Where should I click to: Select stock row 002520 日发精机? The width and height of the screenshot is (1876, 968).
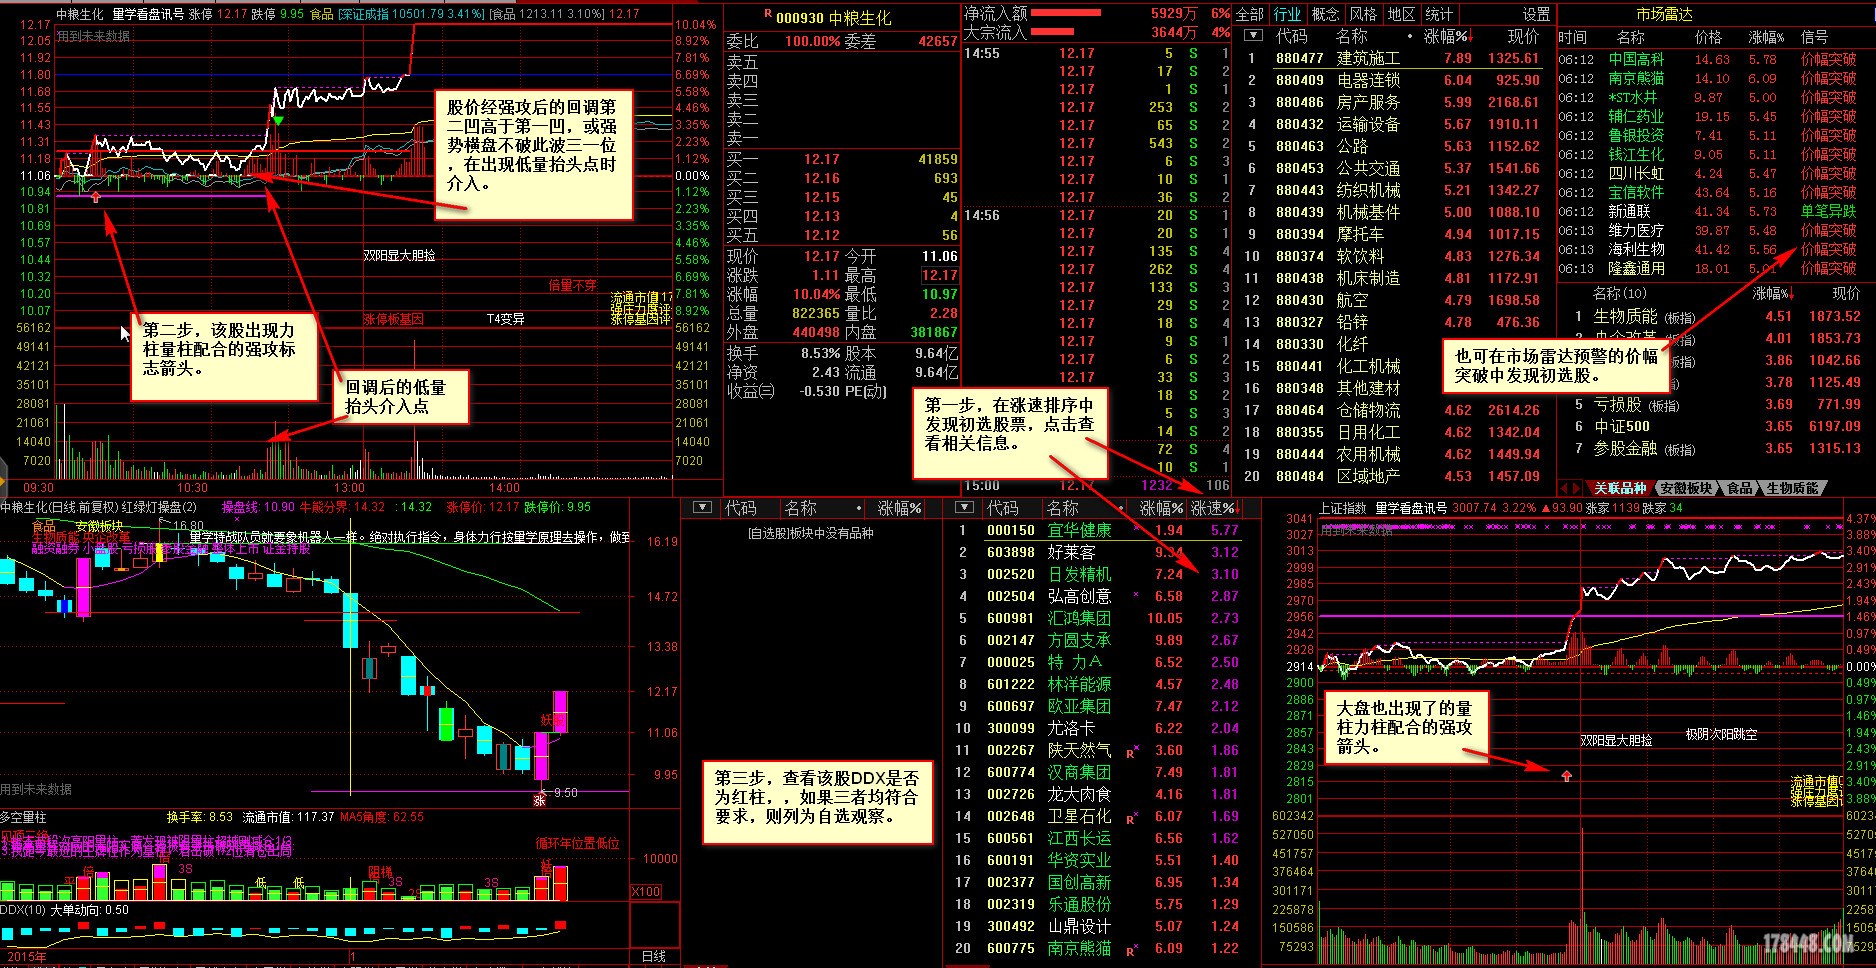coord(1098,574)
